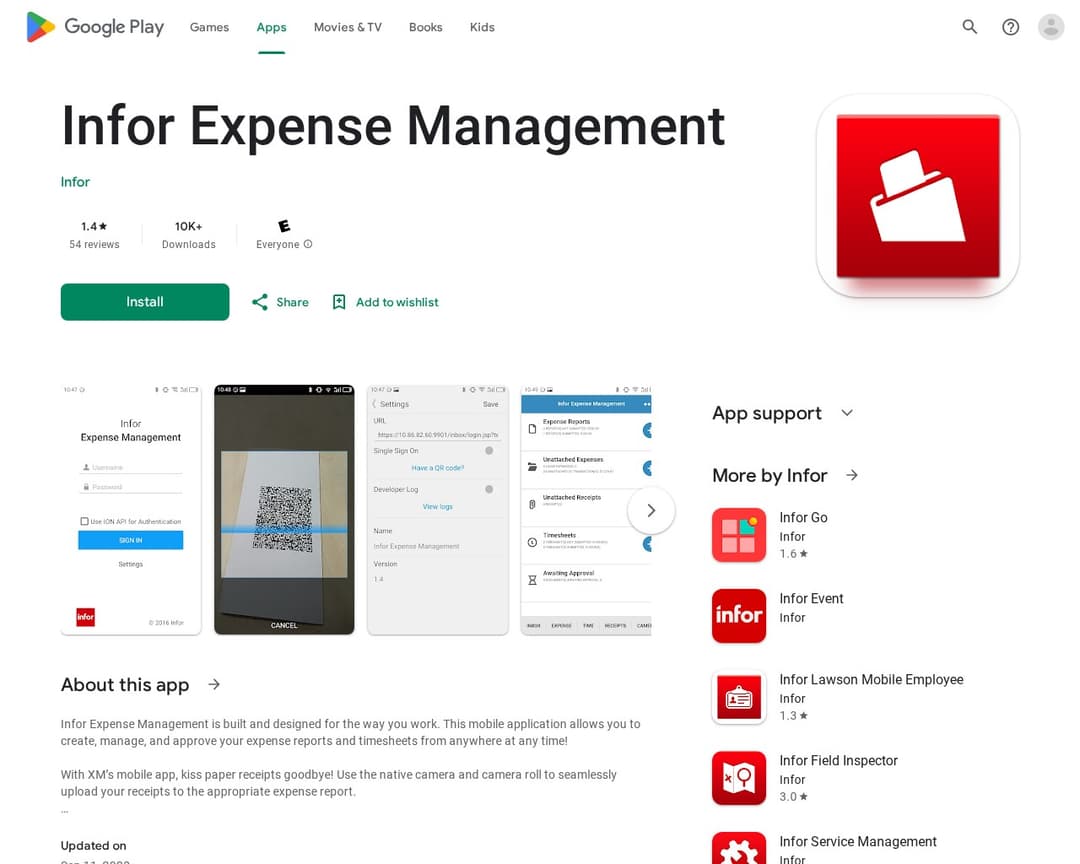Click the Infor Go '1.6★' rating

tap(793, 553)
